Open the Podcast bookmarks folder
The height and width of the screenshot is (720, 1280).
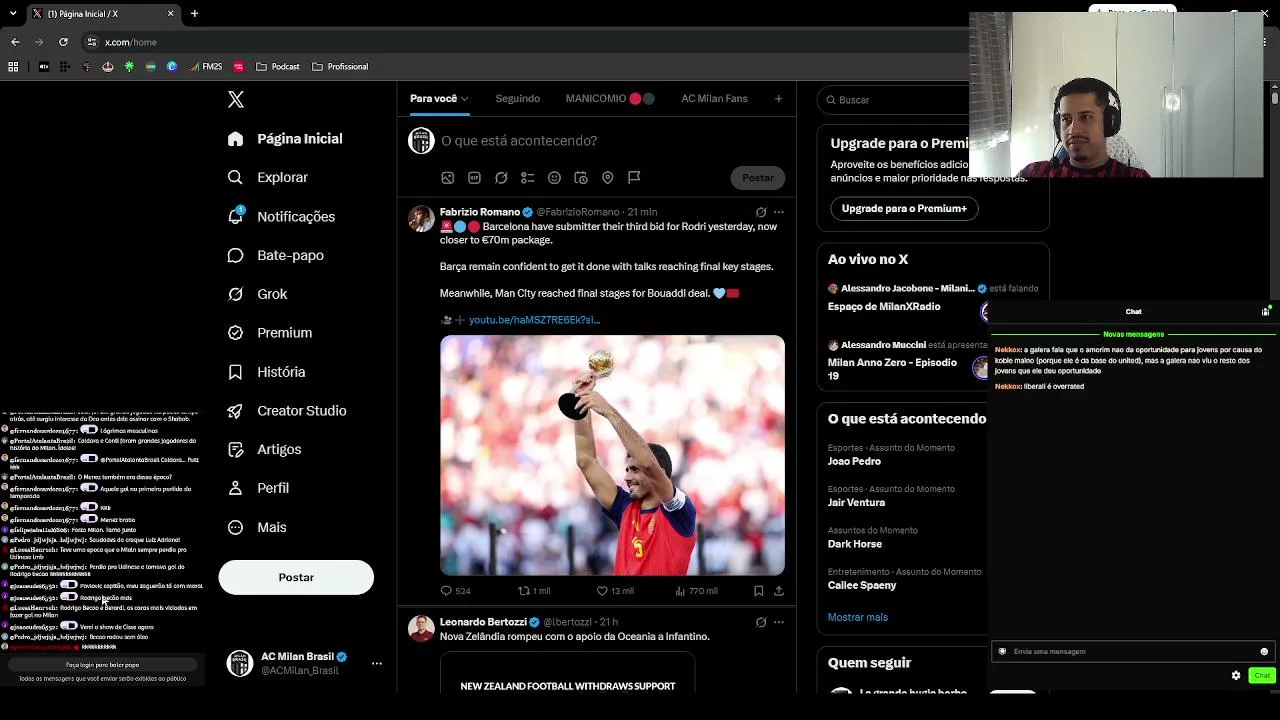tap(278, 67)
